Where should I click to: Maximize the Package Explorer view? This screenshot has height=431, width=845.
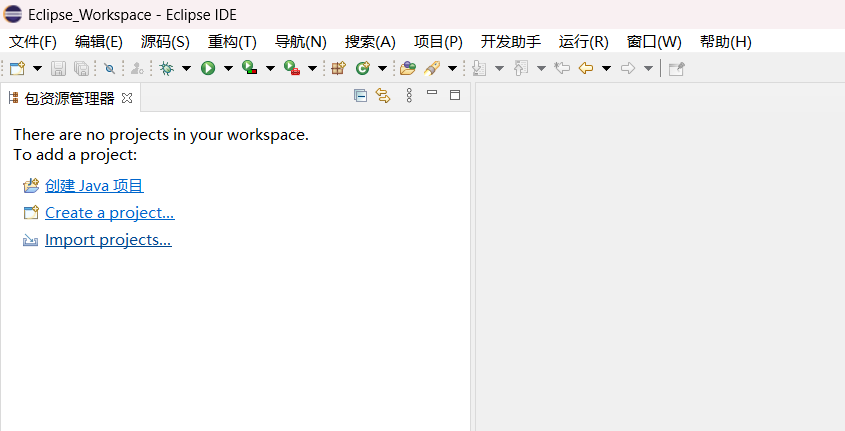coord(455,95)
